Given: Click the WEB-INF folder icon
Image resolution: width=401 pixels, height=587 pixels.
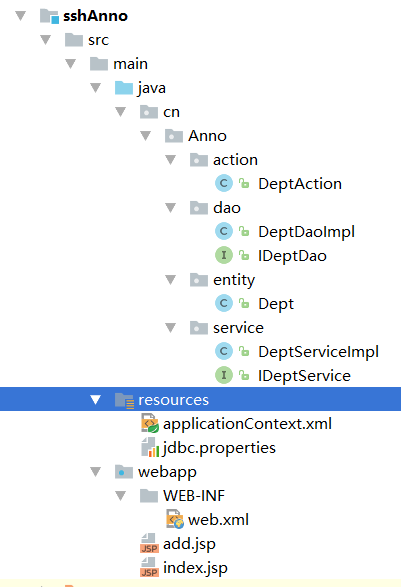Looking at the screenshot, I should pos(149,496).
